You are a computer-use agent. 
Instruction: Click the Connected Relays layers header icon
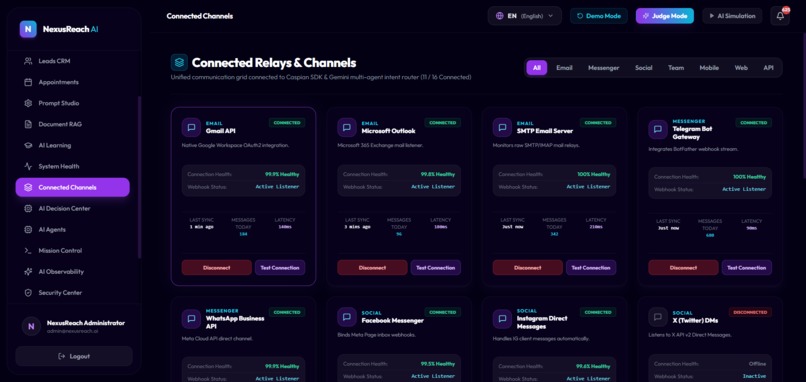tap(179, 63)
